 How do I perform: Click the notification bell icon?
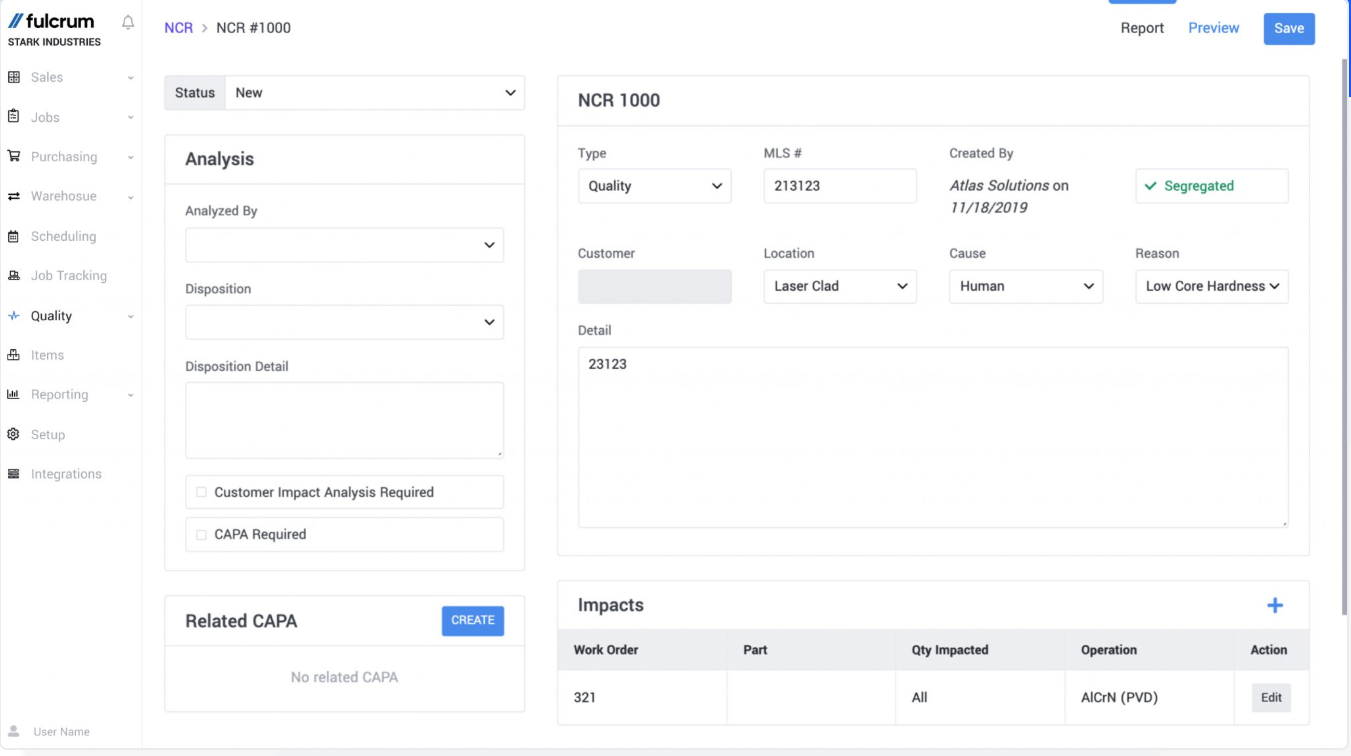(128, 22)
